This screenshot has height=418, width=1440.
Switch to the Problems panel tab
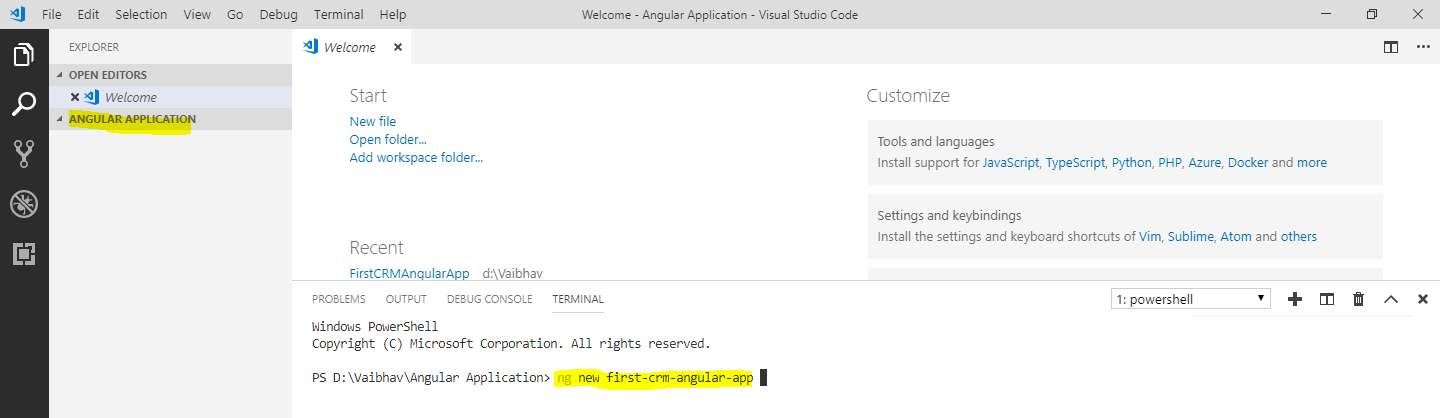(338, 299)
